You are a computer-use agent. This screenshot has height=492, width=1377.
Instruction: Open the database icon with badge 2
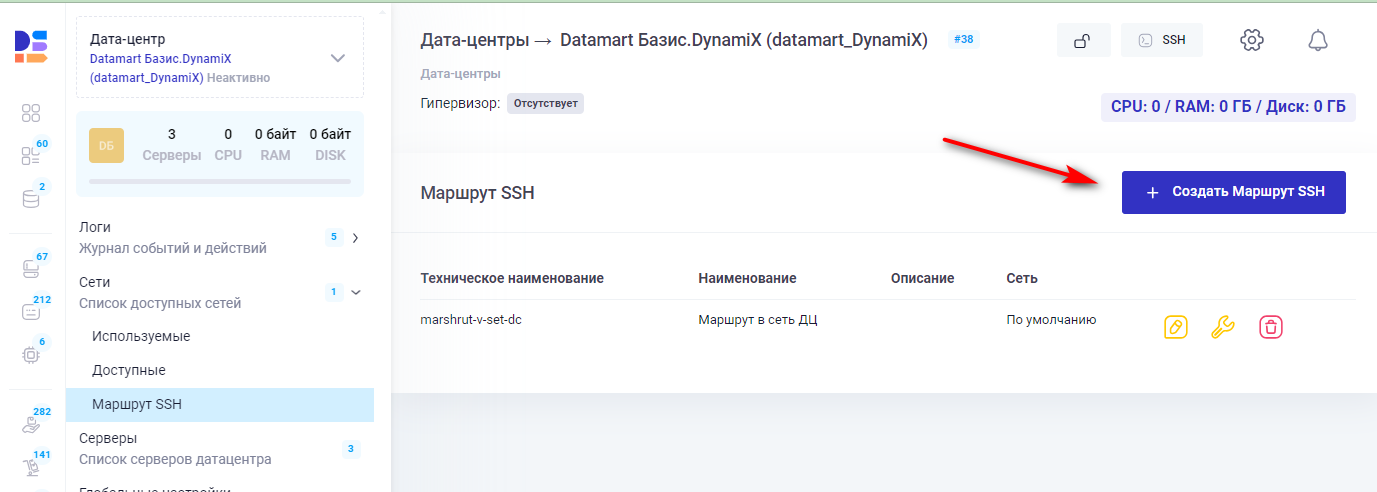[x=31, y=198]
